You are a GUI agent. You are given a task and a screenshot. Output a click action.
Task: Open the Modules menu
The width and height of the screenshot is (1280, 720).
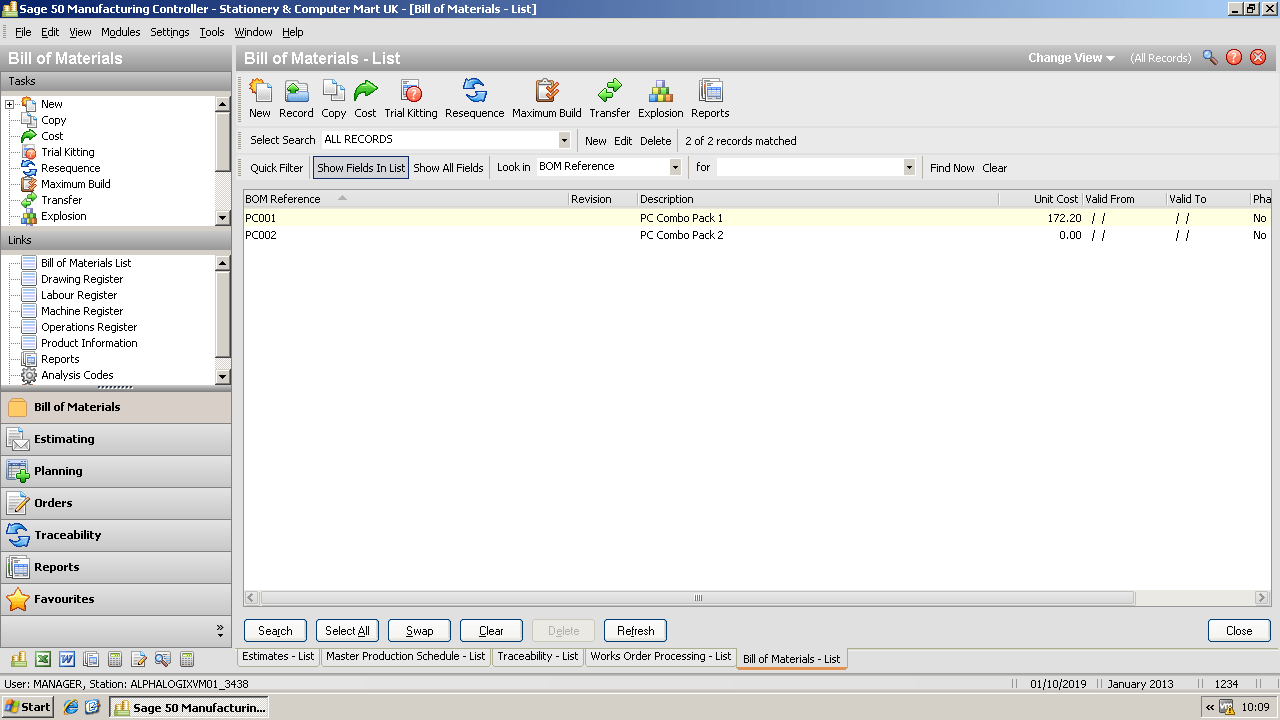point(120,32)
